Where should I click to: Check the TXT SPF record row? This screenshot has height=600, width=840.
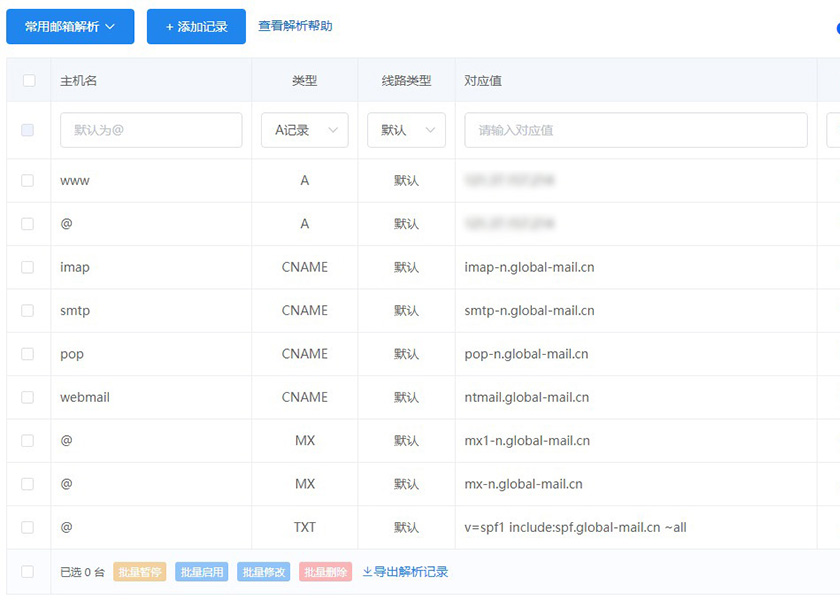[28, 527]
